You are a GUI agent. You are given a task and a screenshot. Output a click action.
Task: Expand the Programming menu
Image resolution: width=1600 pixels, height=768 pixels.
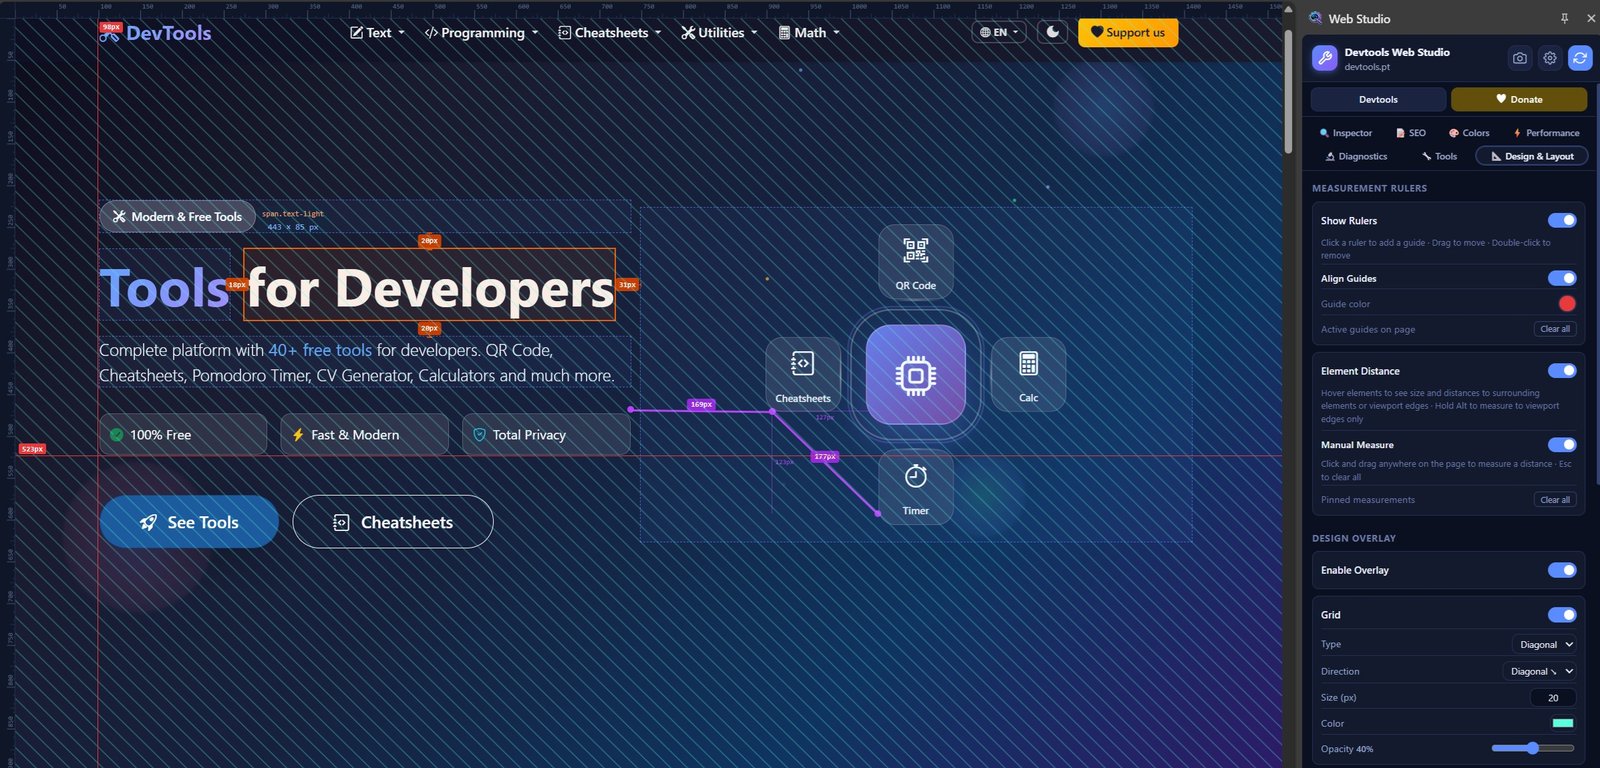click(x=481, y=33)
